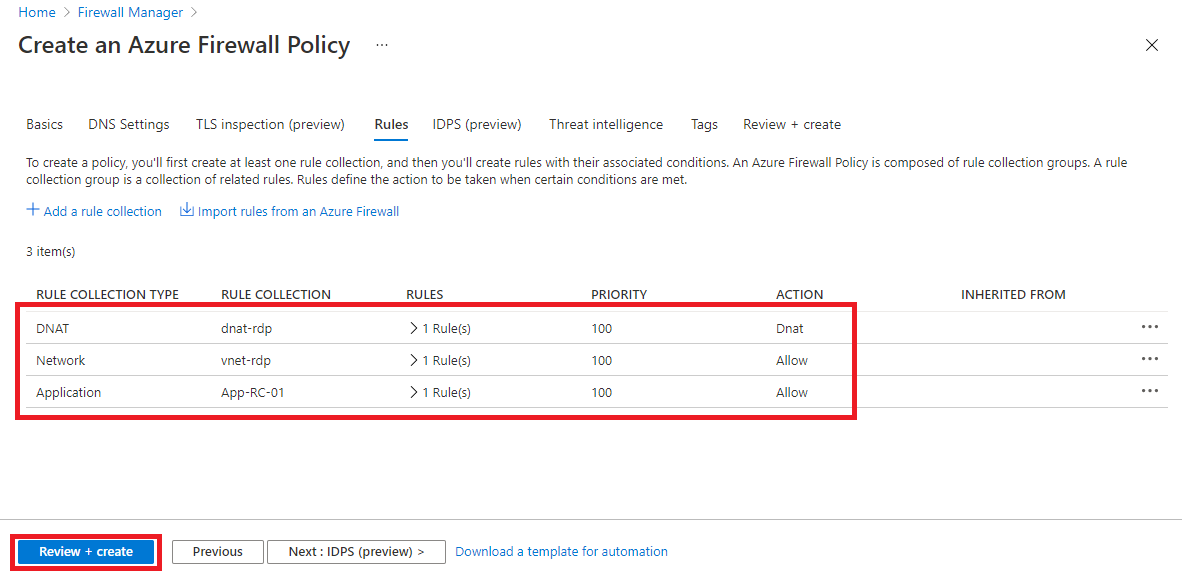The height and width of the screenshot is (574, 1182).
Task: Open more options for the vnet-rdp row
Action: pos(1149,359)
